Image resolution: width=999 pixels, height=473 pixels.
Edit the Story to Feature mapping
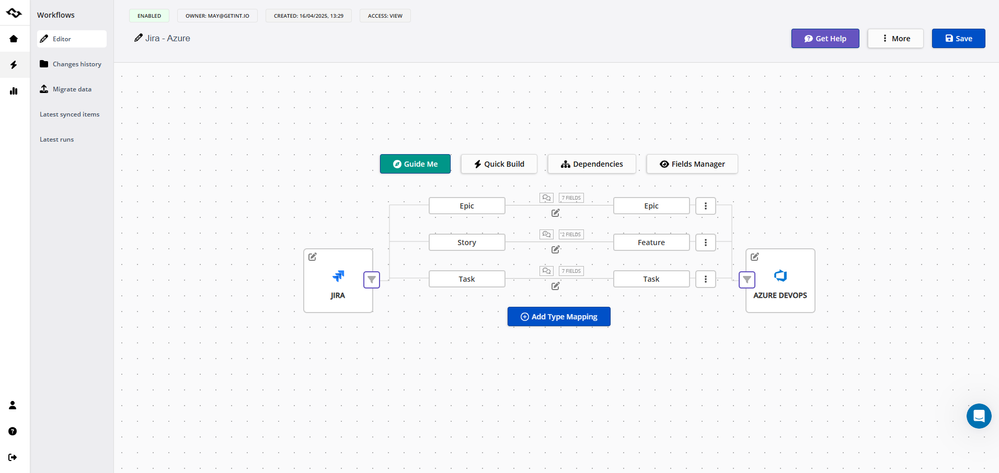[556, 249]
